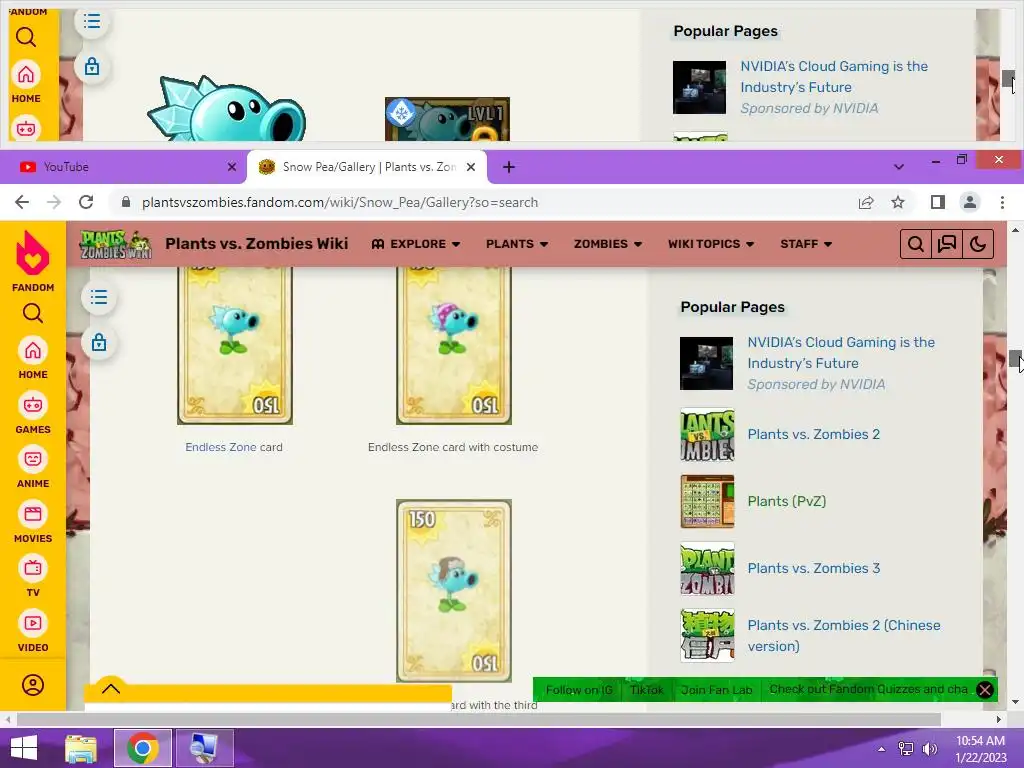Open the MOVIES section in sidebar

pyautogui.click(x=33, y=522)
